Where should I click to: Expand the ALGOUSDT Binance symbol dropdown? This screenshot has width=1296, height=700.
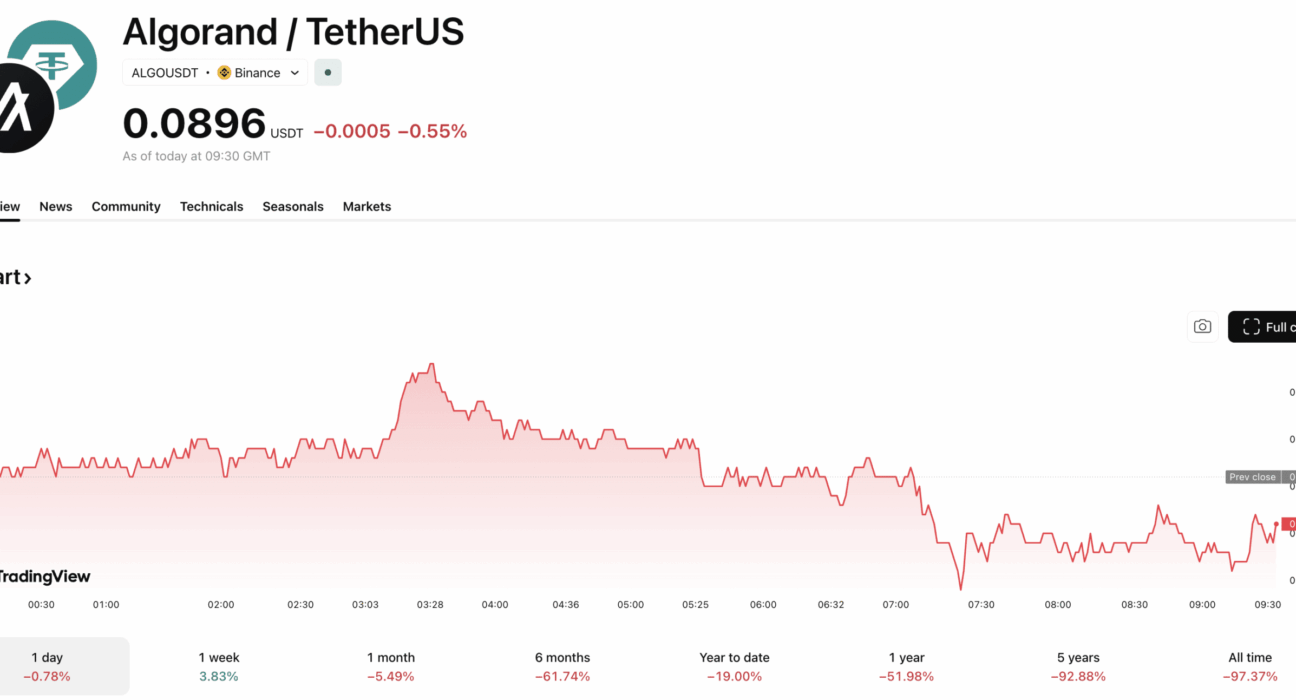point(295,73)
